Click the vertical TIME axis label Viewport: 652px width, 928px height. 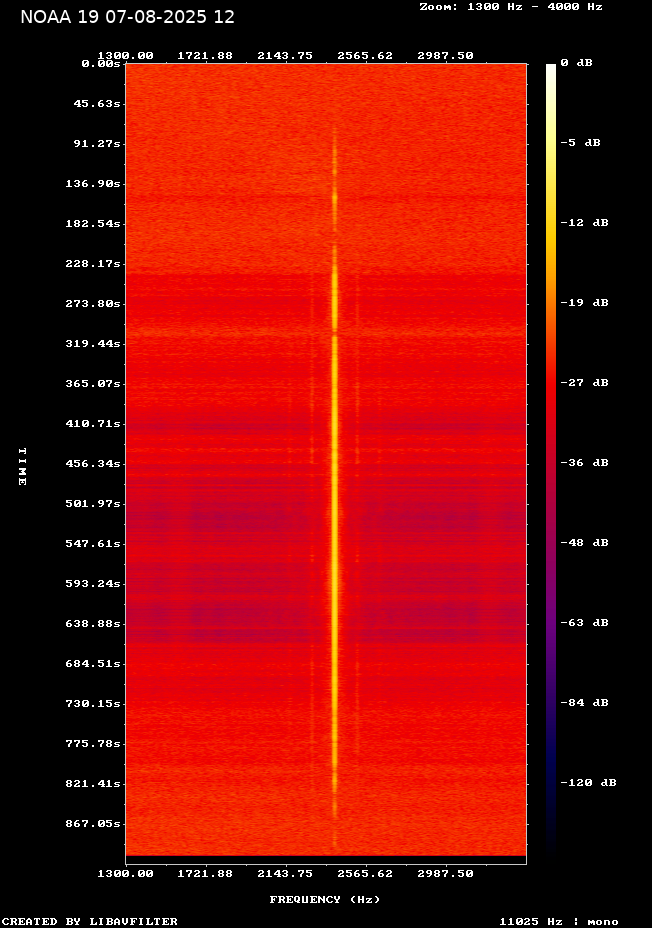21,466
